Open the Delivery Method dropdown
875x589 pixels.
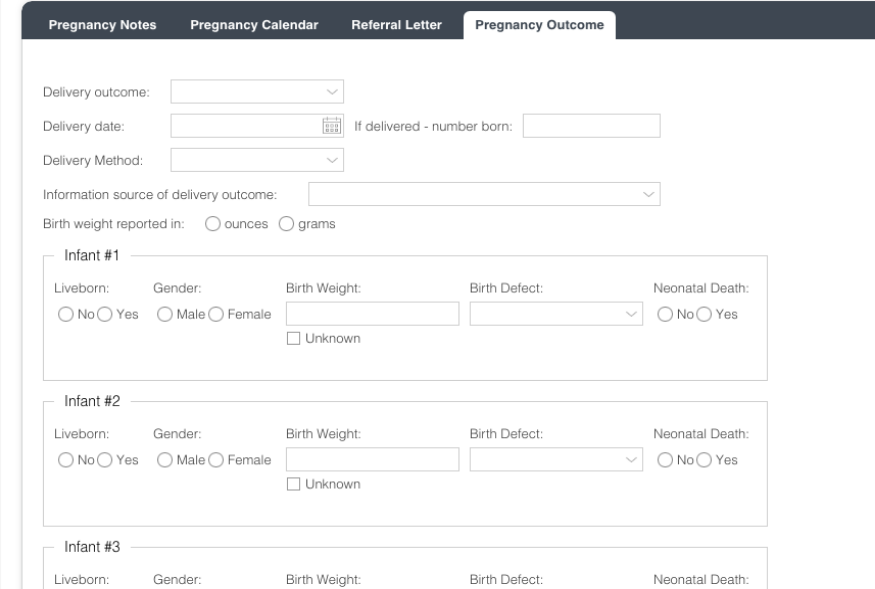(x=257, y=158)
